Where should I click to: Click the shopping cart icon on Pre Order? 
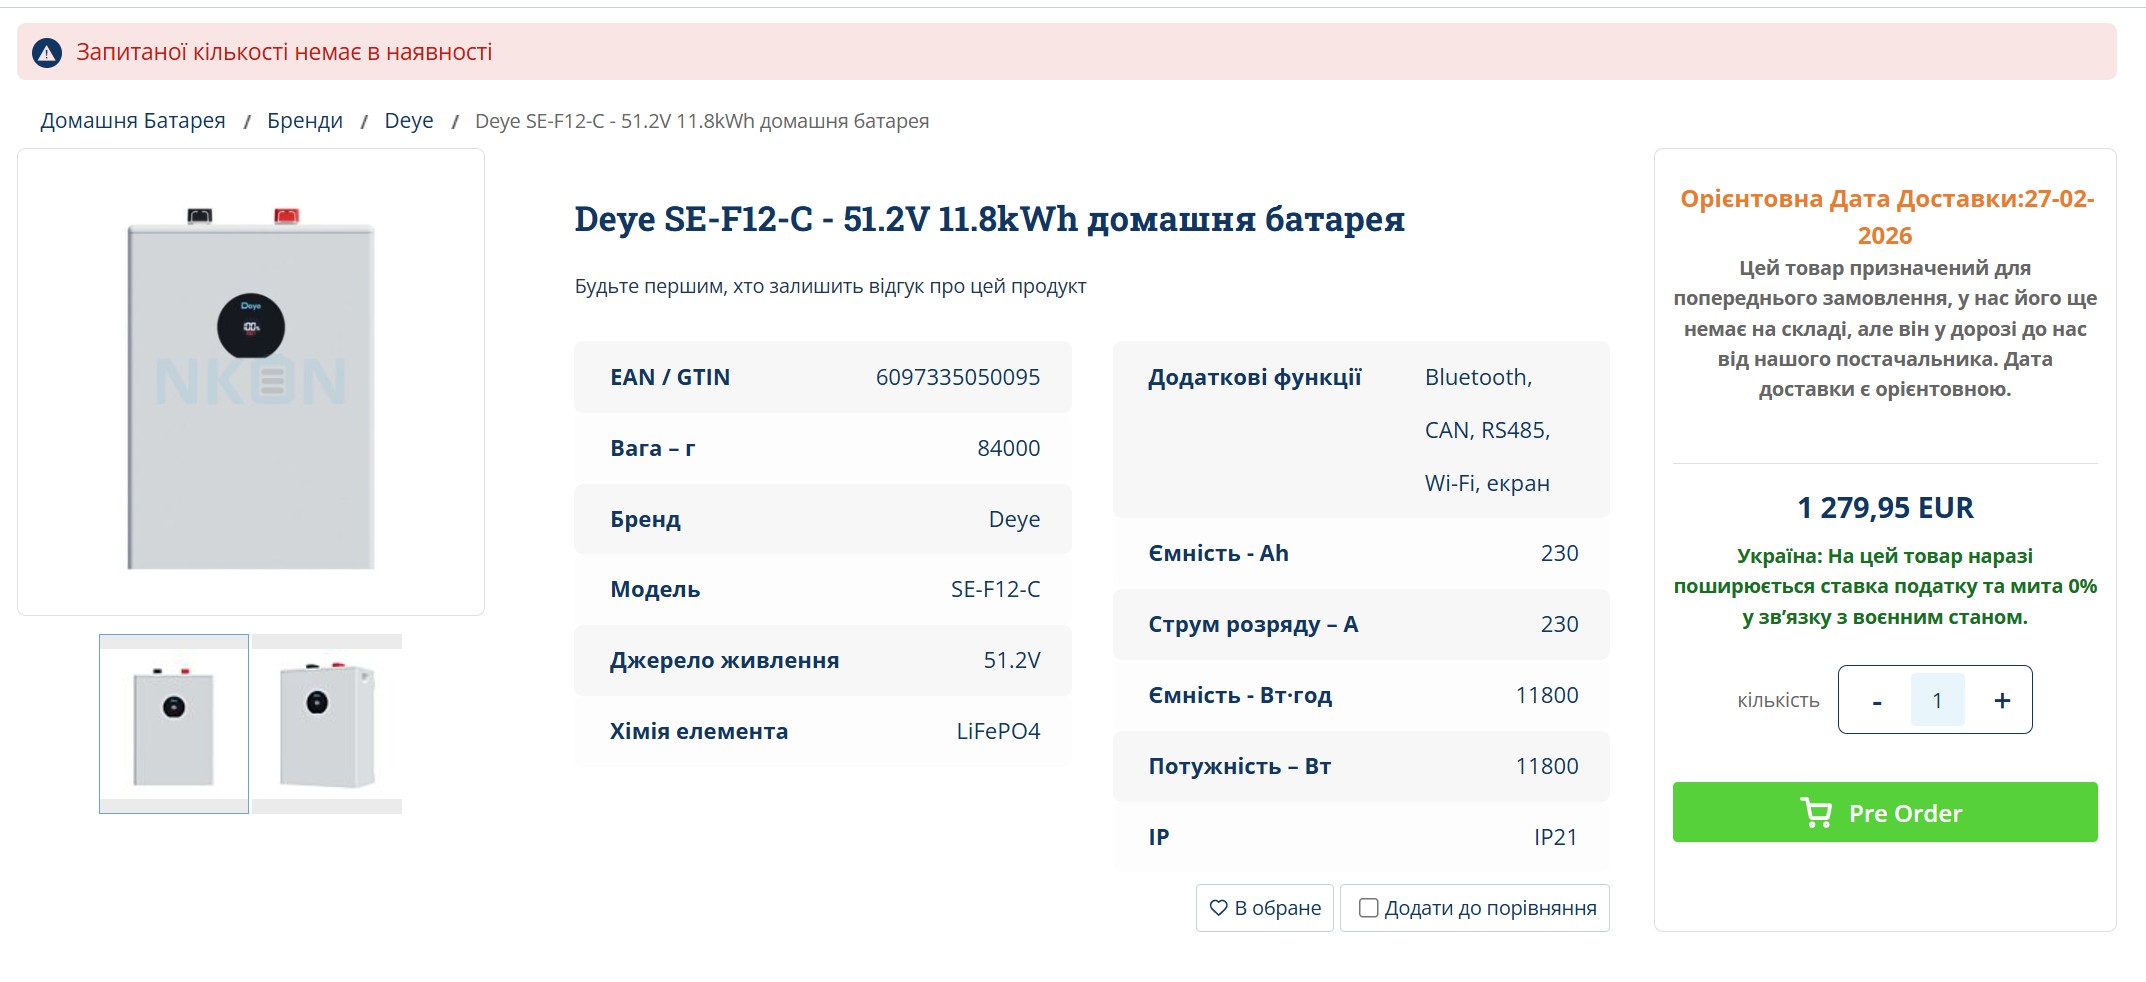click(1816, 812)
